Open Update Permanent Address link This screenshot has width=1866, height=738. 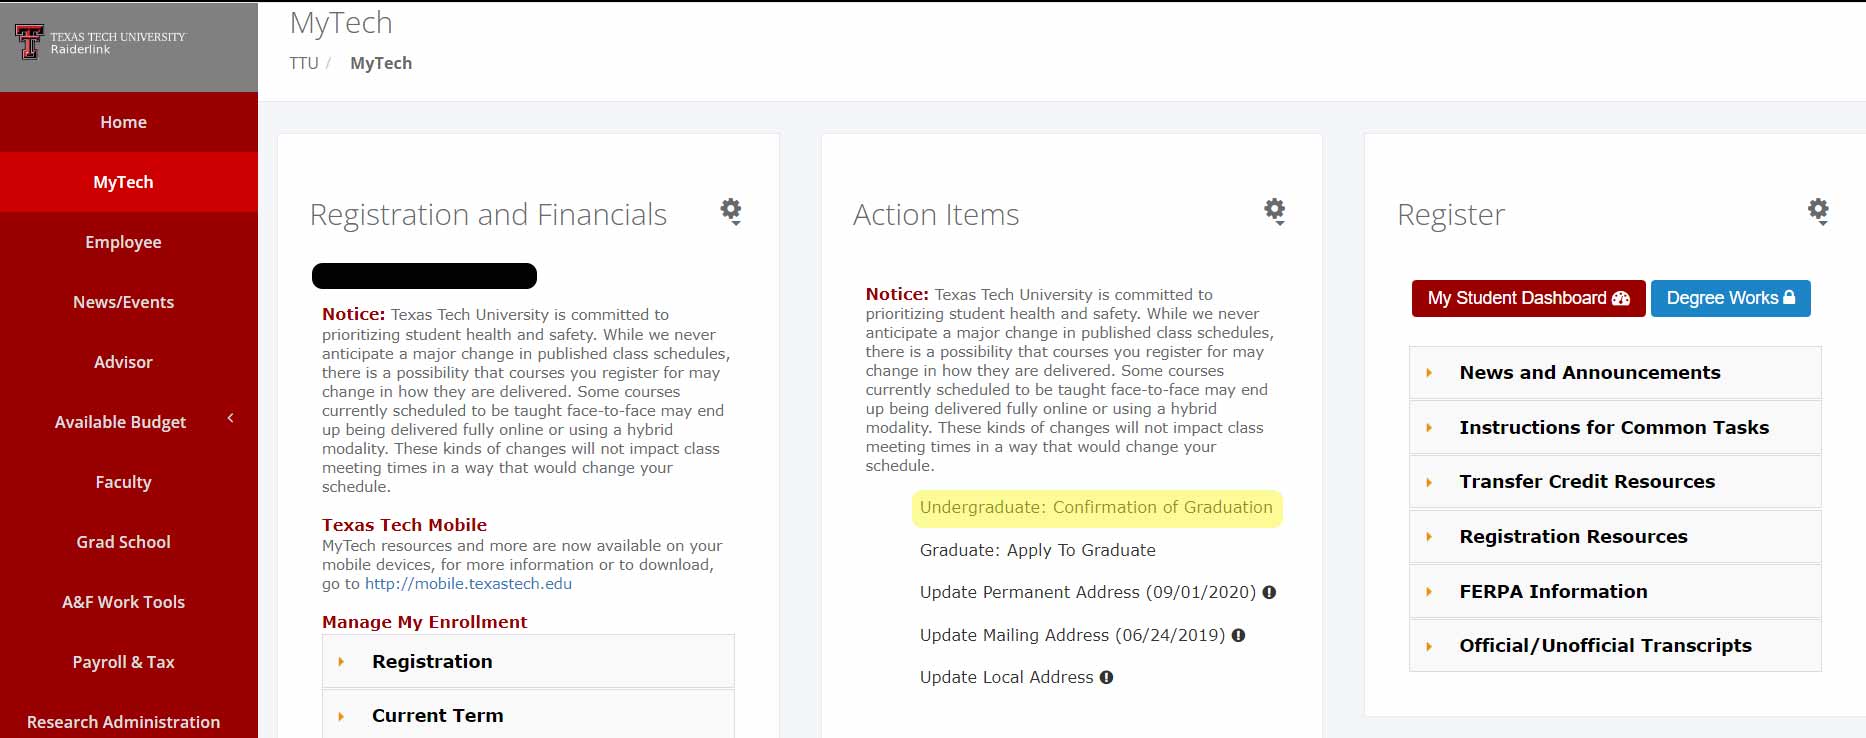click(1087, 592)
